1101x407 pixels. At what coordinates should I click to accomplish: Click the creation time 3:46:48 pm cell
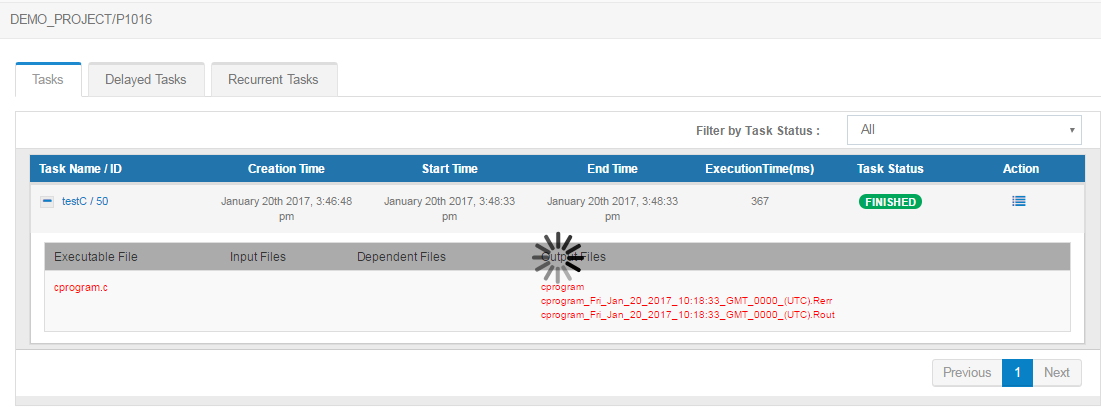tap(286, 208)
